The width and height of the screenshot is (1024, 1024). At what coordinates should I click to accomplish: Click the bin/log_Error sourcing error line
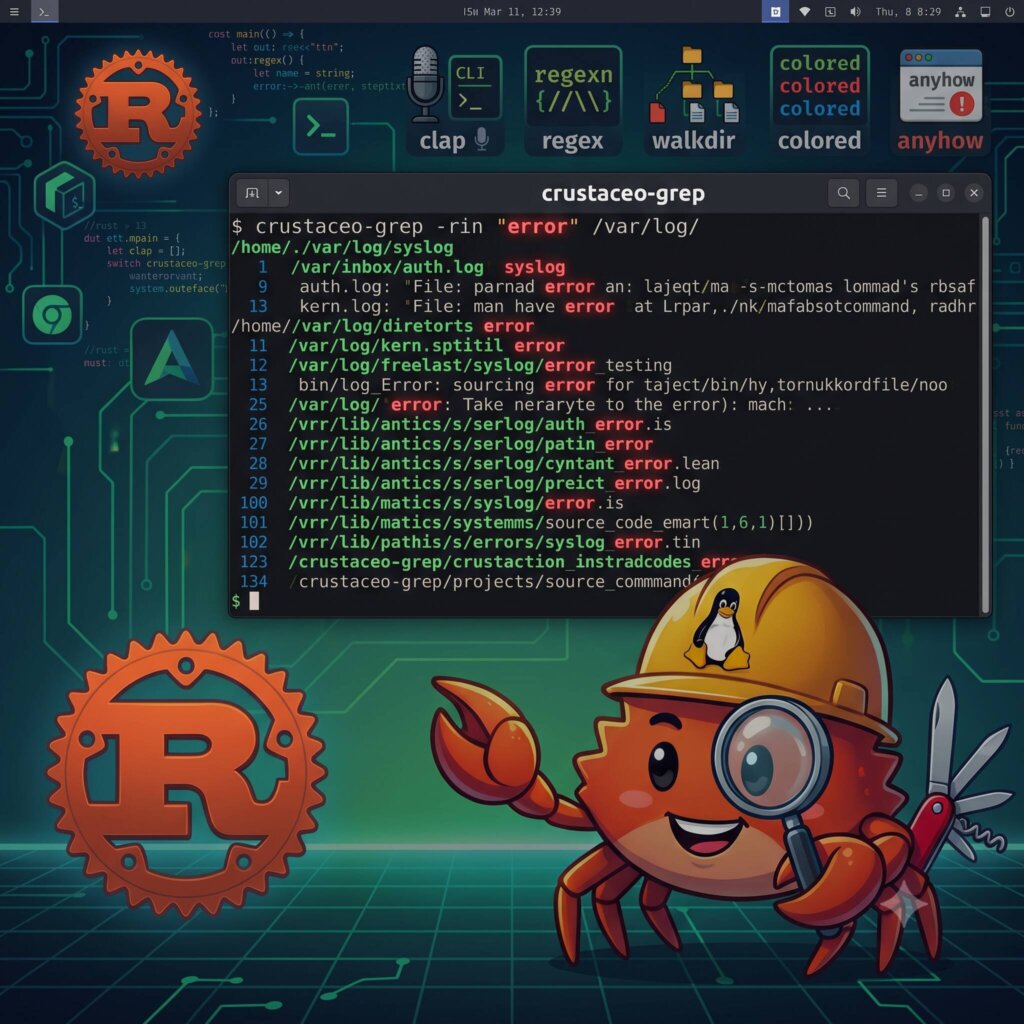coord(599,385)
